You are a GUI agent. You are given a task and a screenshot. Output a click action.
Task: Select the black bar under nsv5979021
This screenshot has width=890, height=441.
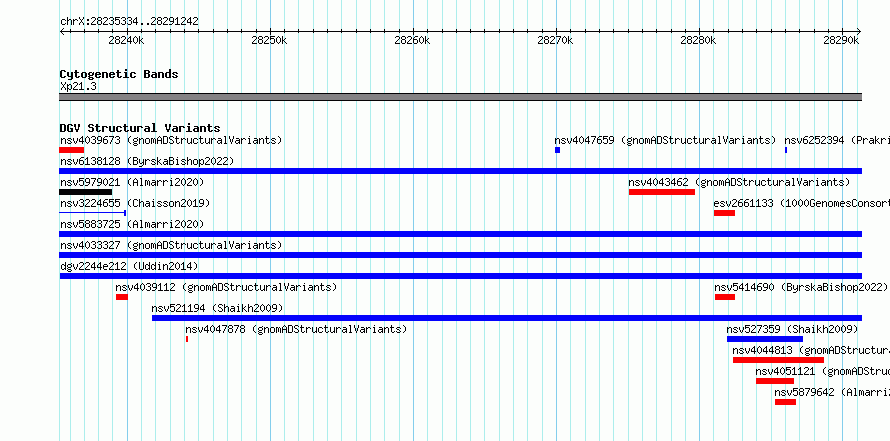pyautogui.click(x=86, y=192)
